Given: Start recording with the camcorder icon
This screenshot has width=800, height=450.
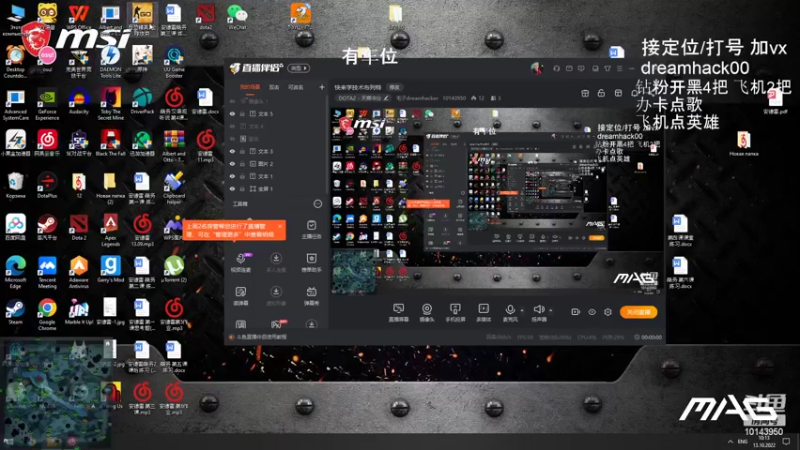Looking at the screenshot, I should [x=575, y=312].
